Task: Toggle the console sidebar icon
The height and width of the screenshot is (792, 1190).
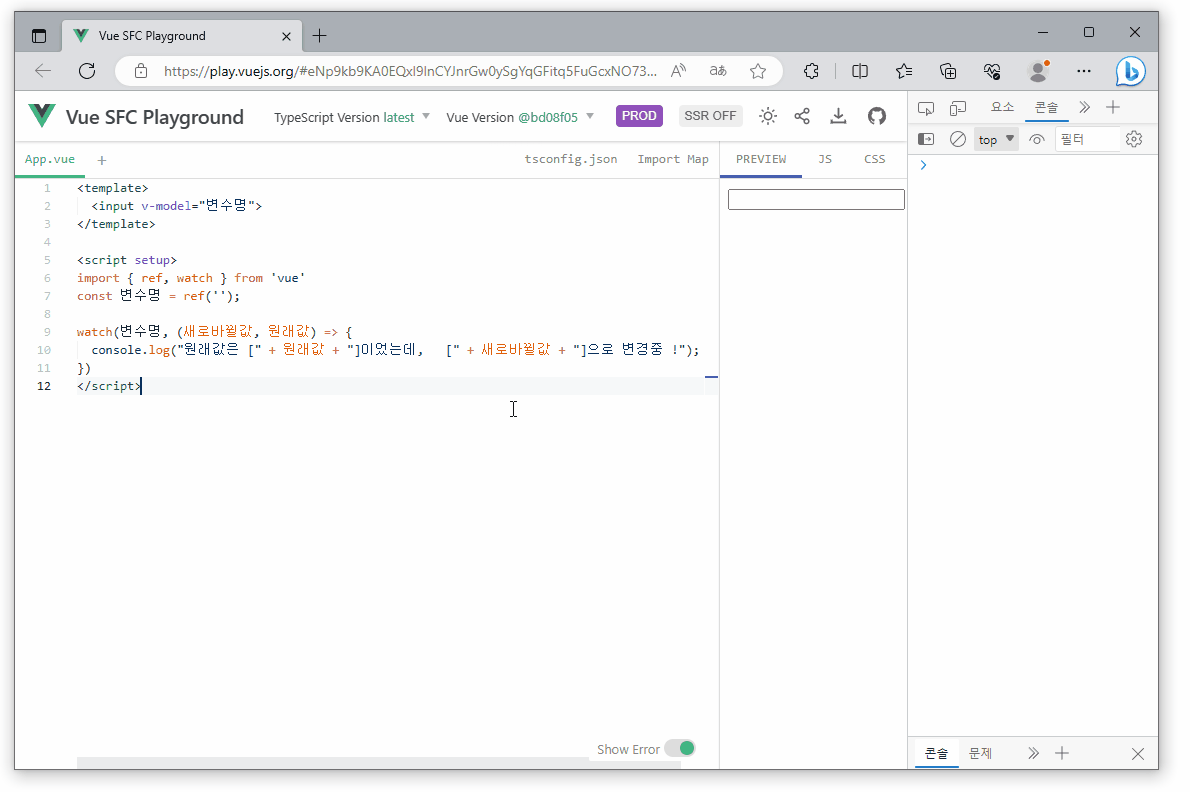Action: [x=926, y=140]
